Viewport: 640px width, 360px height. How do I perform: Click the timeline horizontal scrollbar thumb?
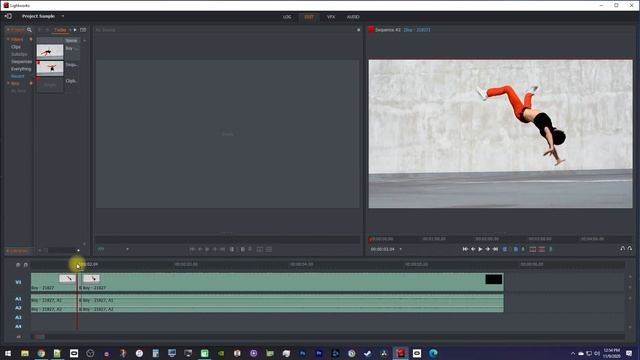40,337
